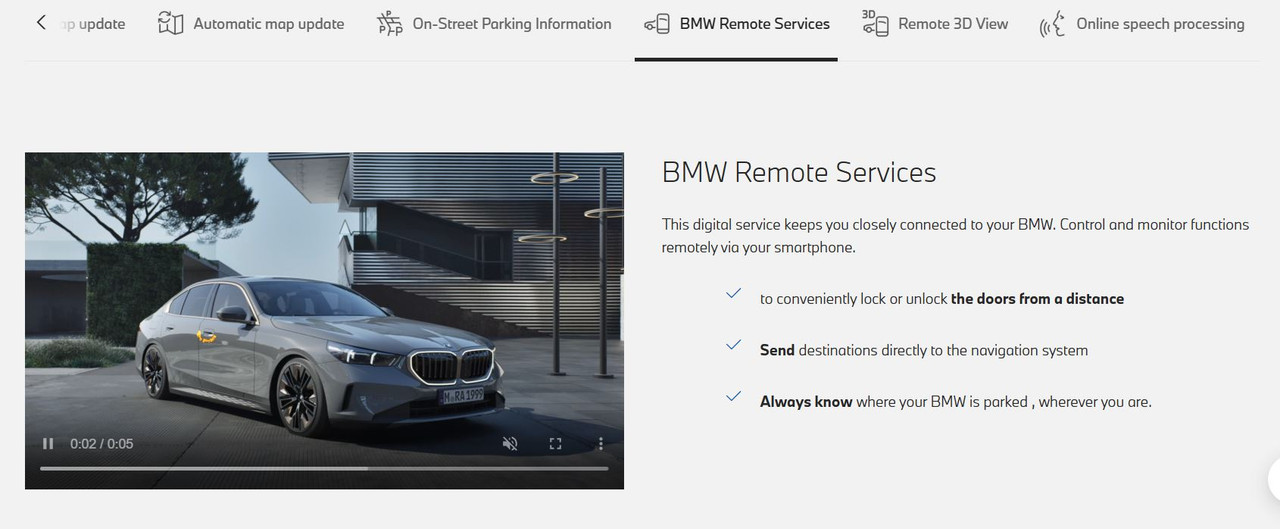The image size is (1280, 529).
Task: Click the Automatic map update icon
Action: click(x=171, y=24)
